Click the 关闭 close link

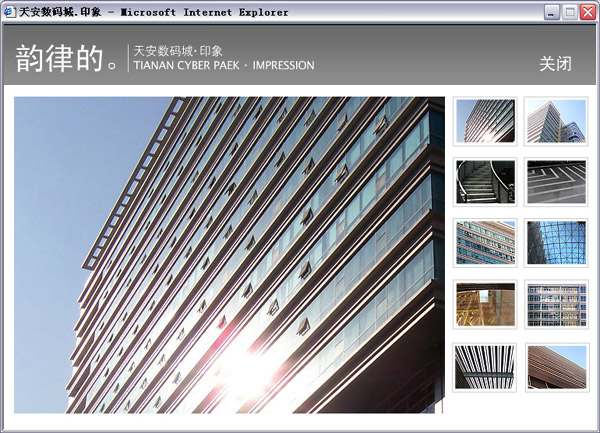(556, 64)
